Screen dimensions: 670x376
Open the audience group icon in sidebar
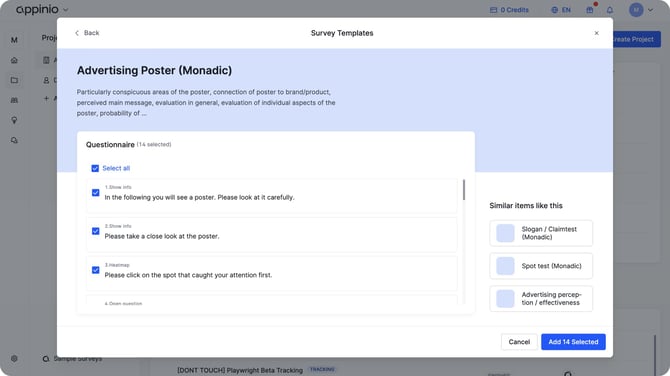coord(14,100)
